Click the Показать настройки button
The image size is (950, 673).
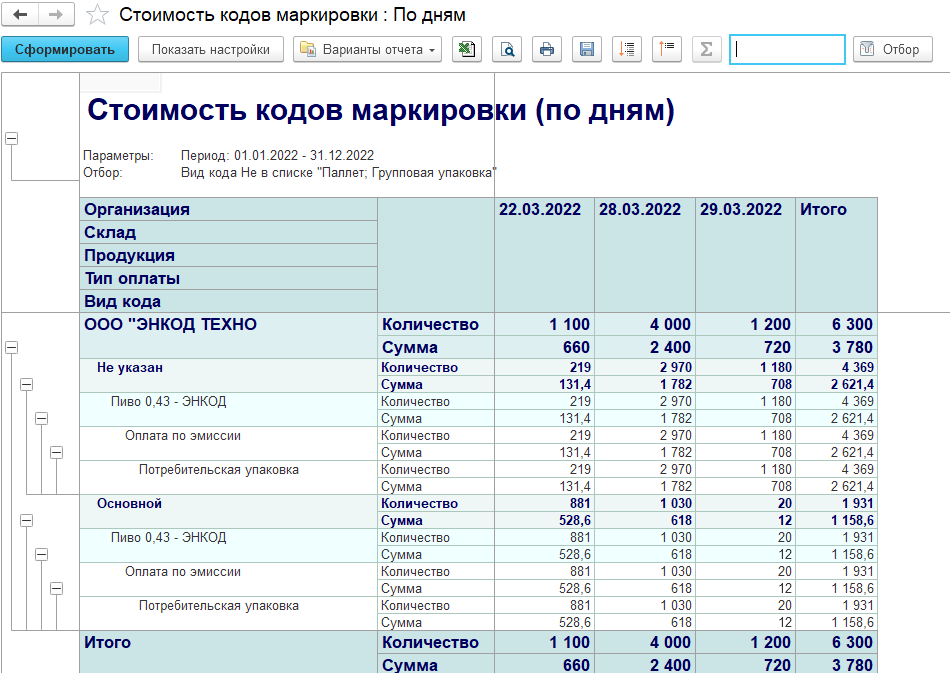(211, 49)
